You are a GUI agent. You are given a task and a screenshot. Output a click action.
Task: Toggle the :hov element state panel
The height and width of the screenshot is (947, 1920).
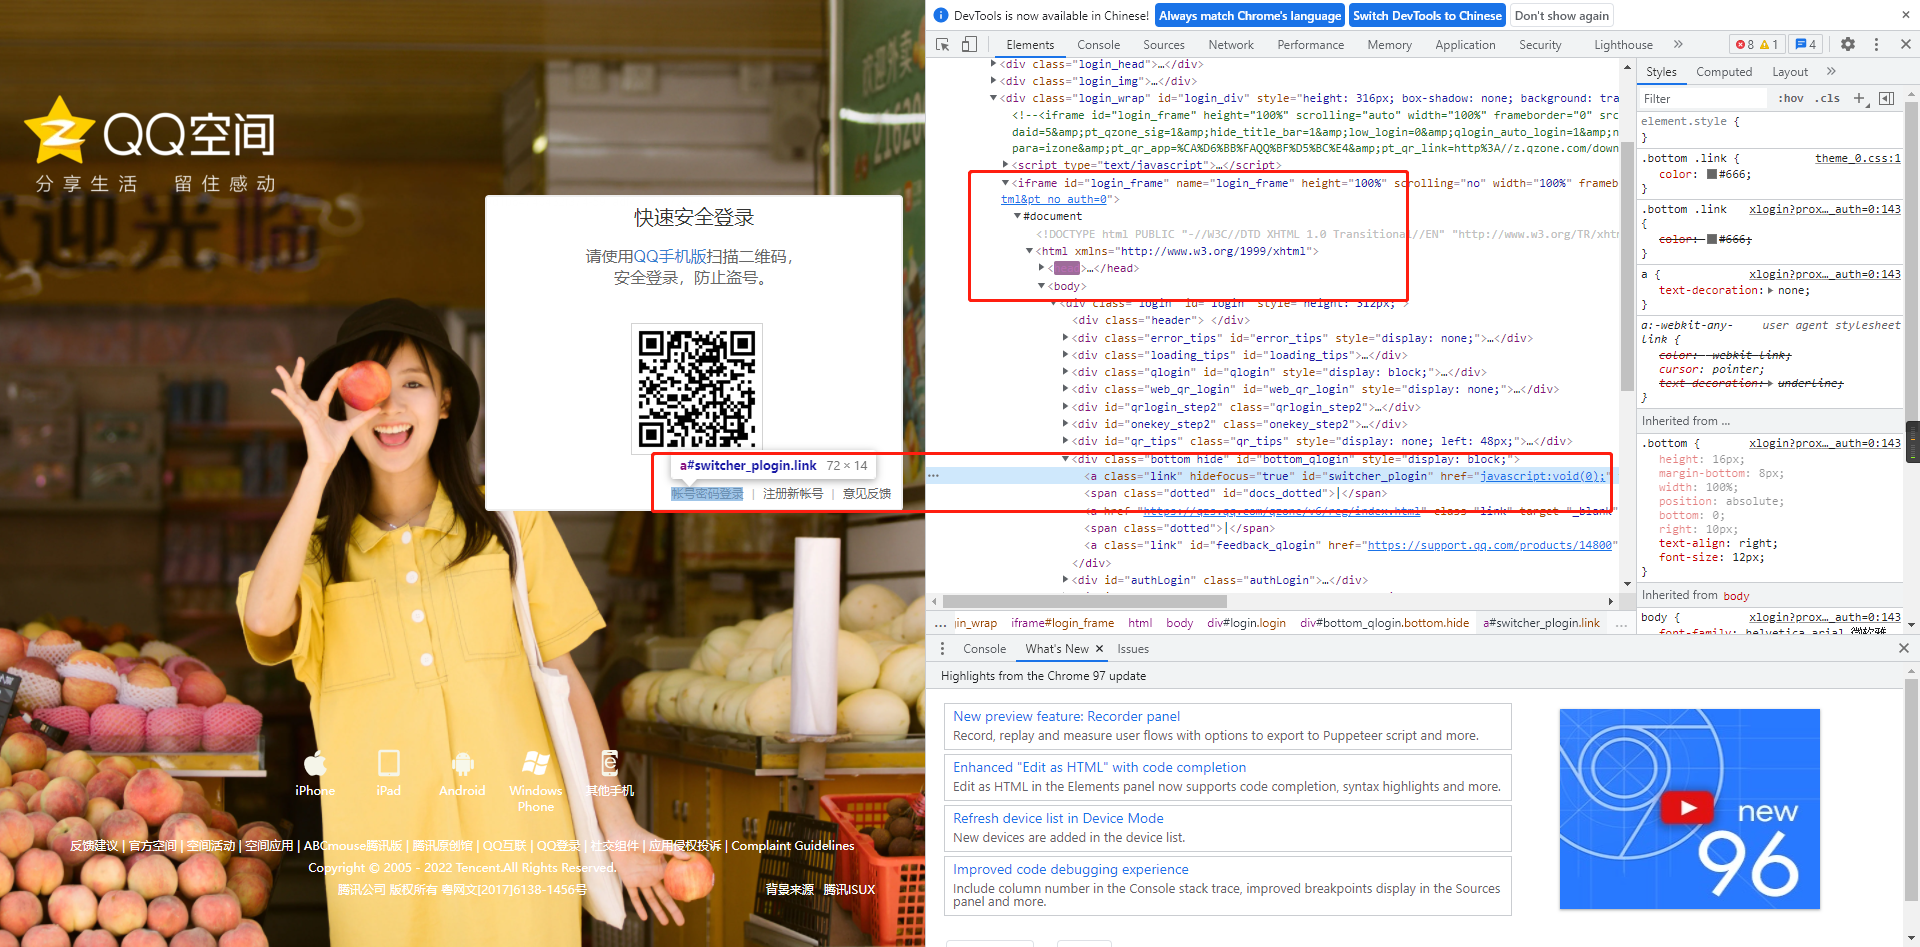pyautogui.click(x=1789, y=98)
